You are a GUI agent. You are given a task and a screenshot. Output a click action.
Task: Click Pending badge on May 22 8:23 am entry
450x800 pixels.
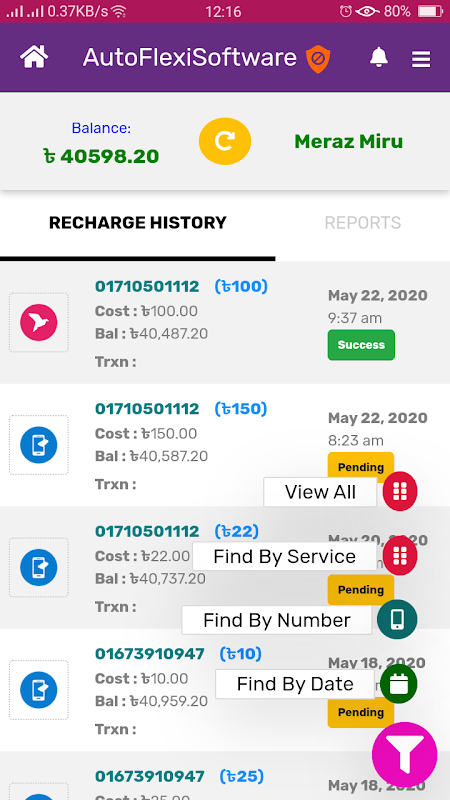(x=361, y=465)
